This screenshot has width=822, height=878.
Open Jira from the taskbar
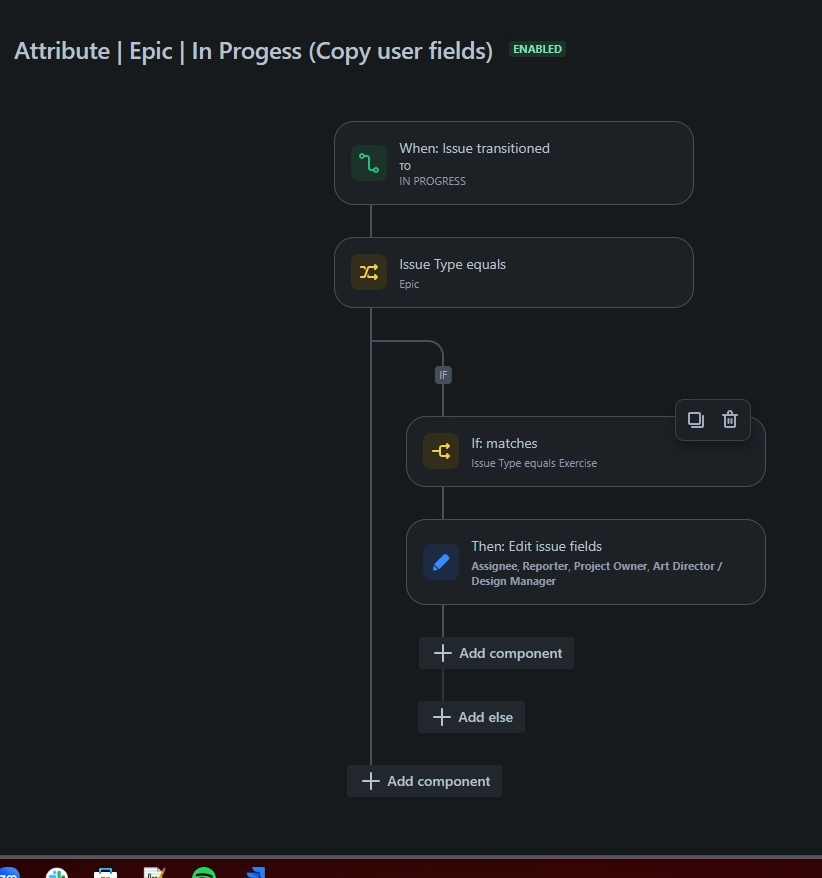pos(255,872)
